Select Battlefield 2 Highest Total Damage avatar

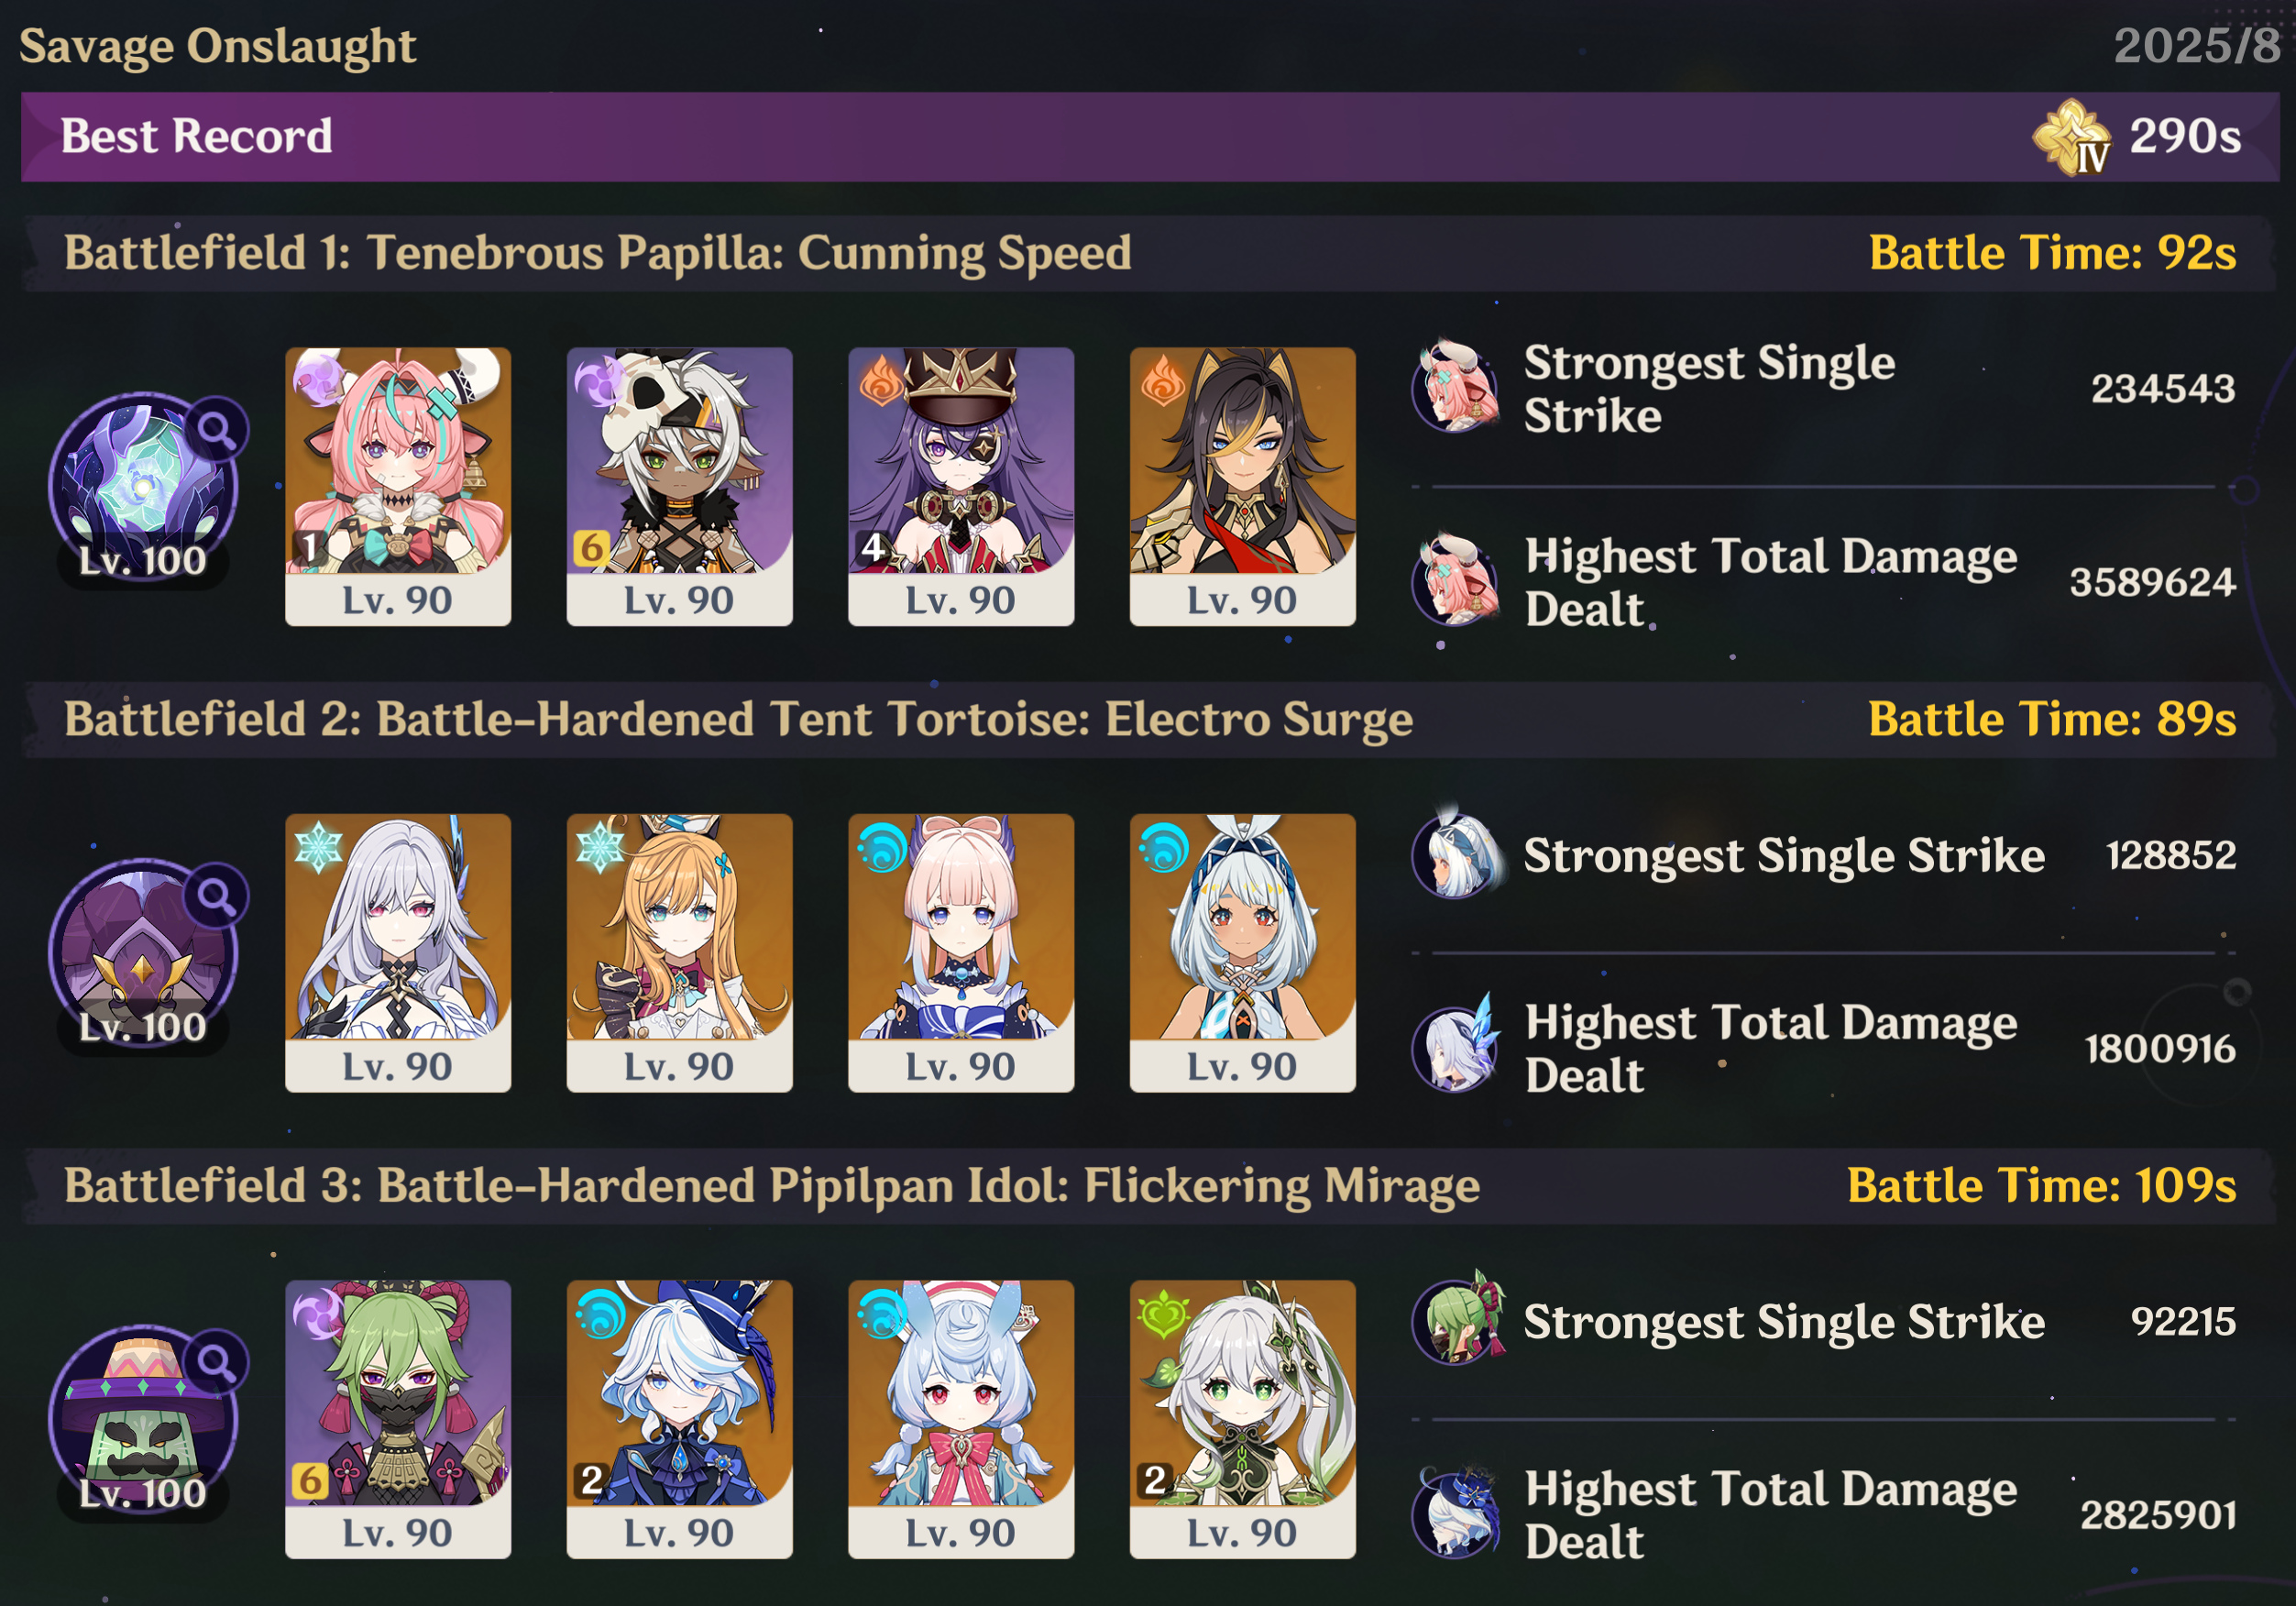tap(1456, 1047)
